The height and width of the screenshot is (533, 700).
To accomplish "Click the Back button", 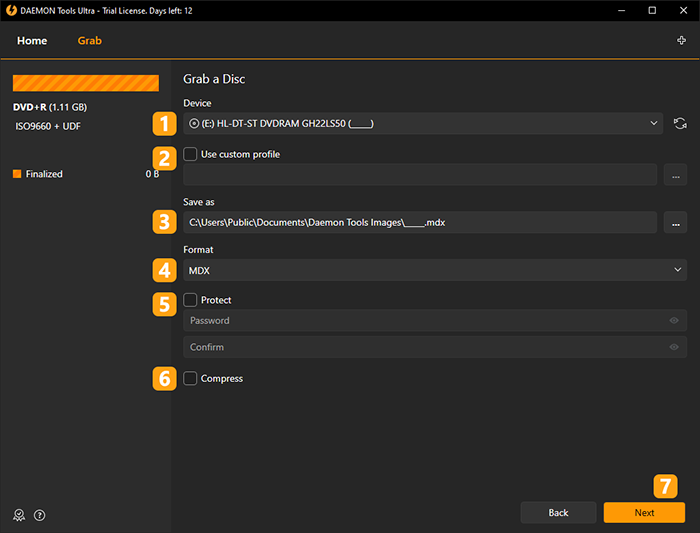I will coord(558,512).
